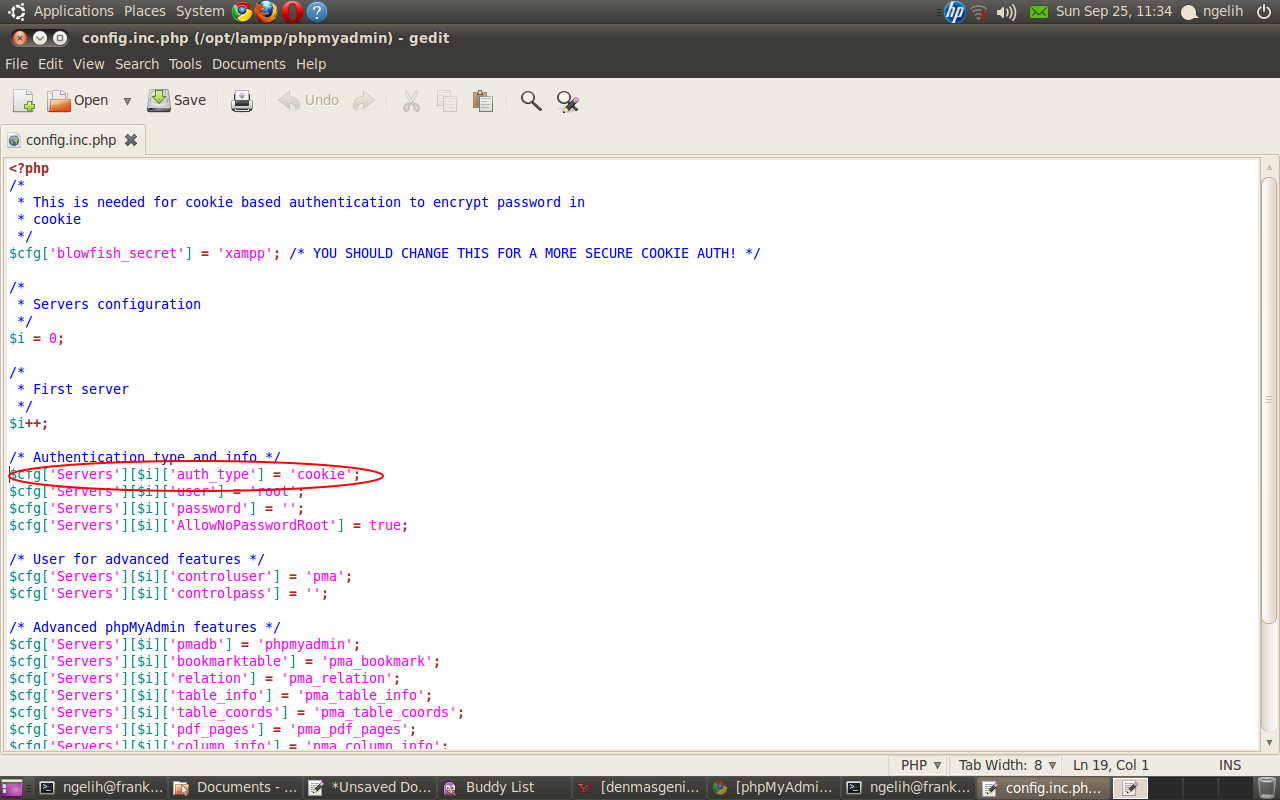Open the Search menu
Image resolution: width=1280 pixels, height=800 pixels.
(x=137, y=64)
